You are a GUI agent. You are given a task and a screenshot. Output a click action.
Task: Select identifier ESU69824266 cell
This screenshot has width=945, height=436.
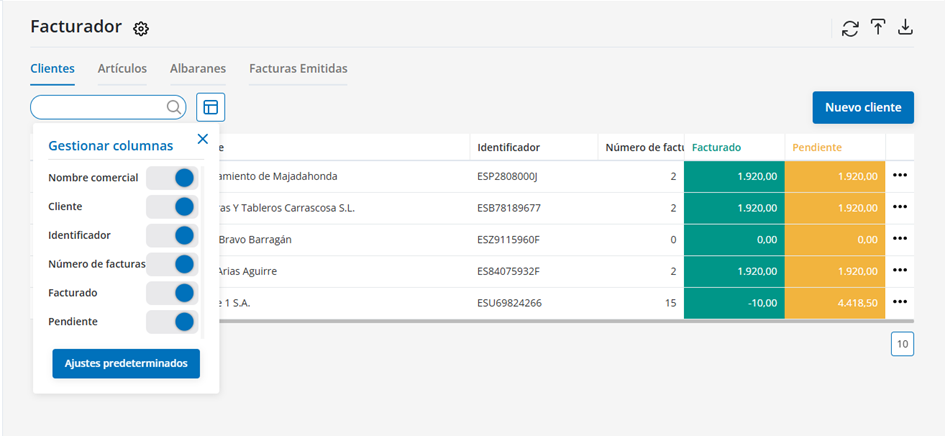click(x=534, y=303)
